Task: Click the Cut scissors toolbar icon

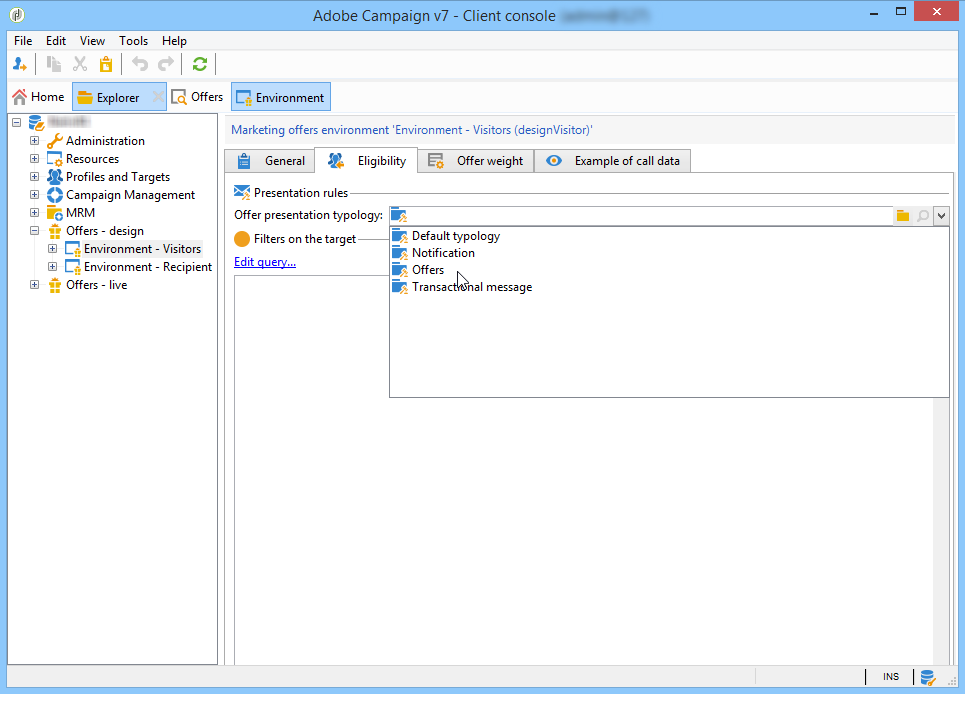Action: tap(80, 64)
